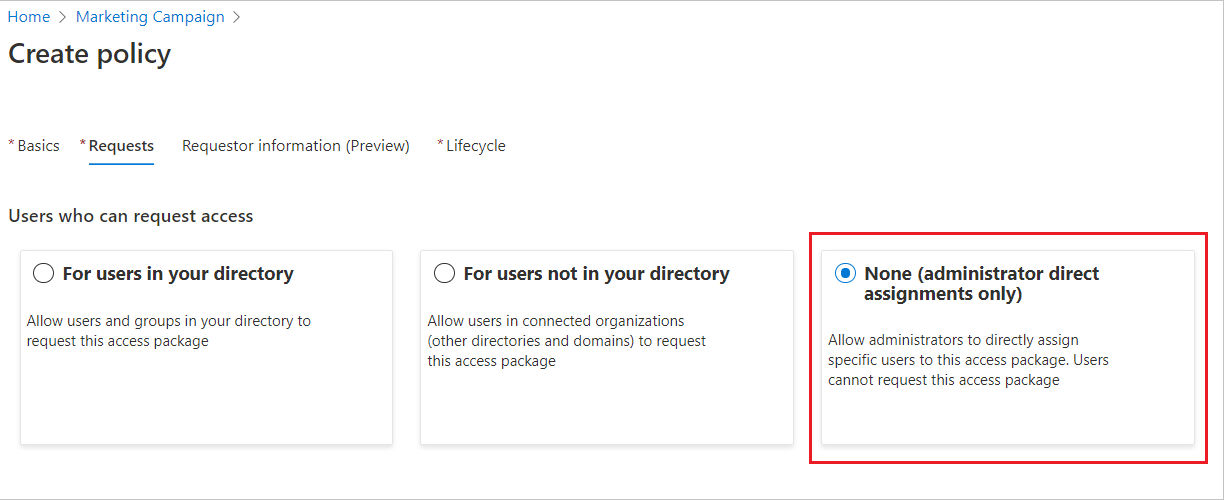Click the 'For users not in your directory' title
1224x500 pixels.
click(597, 274)
